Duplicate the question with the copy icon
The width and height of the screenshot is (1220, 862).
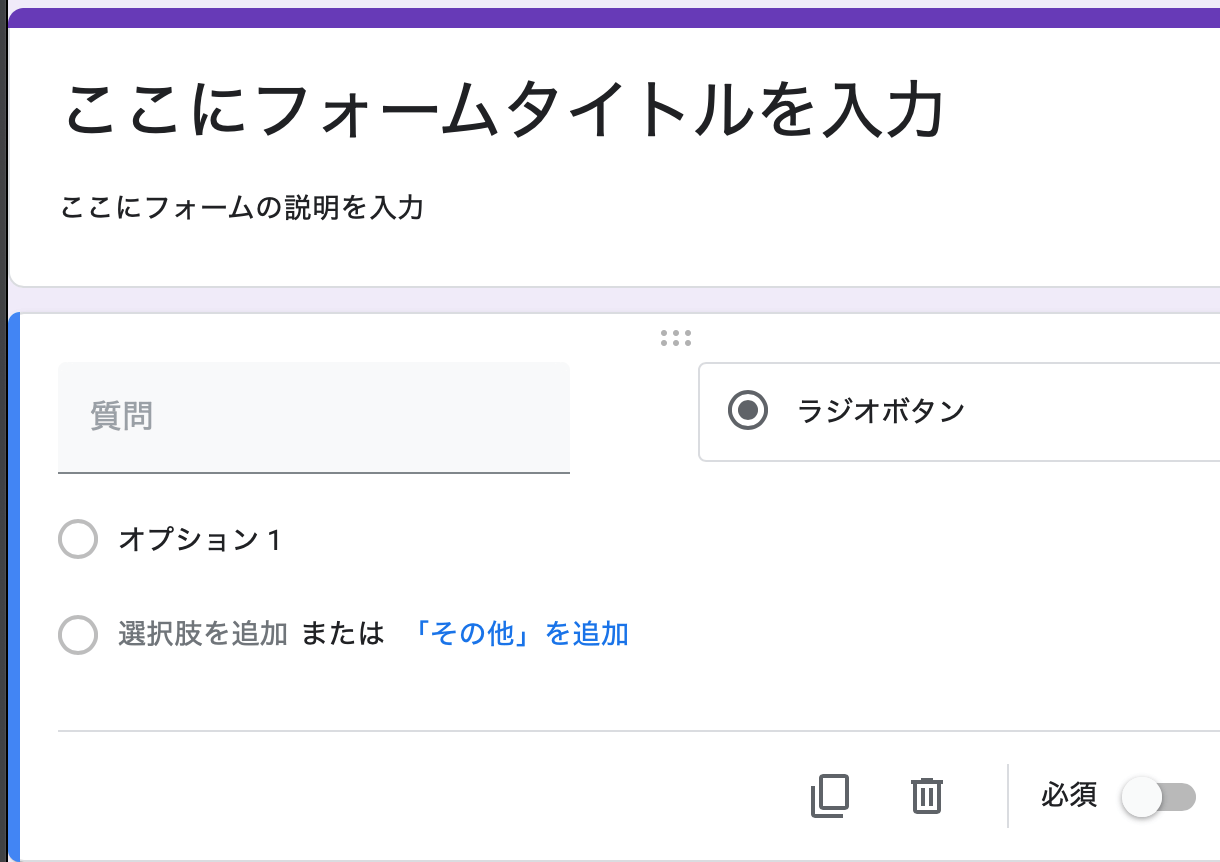(x=829, y=796)
